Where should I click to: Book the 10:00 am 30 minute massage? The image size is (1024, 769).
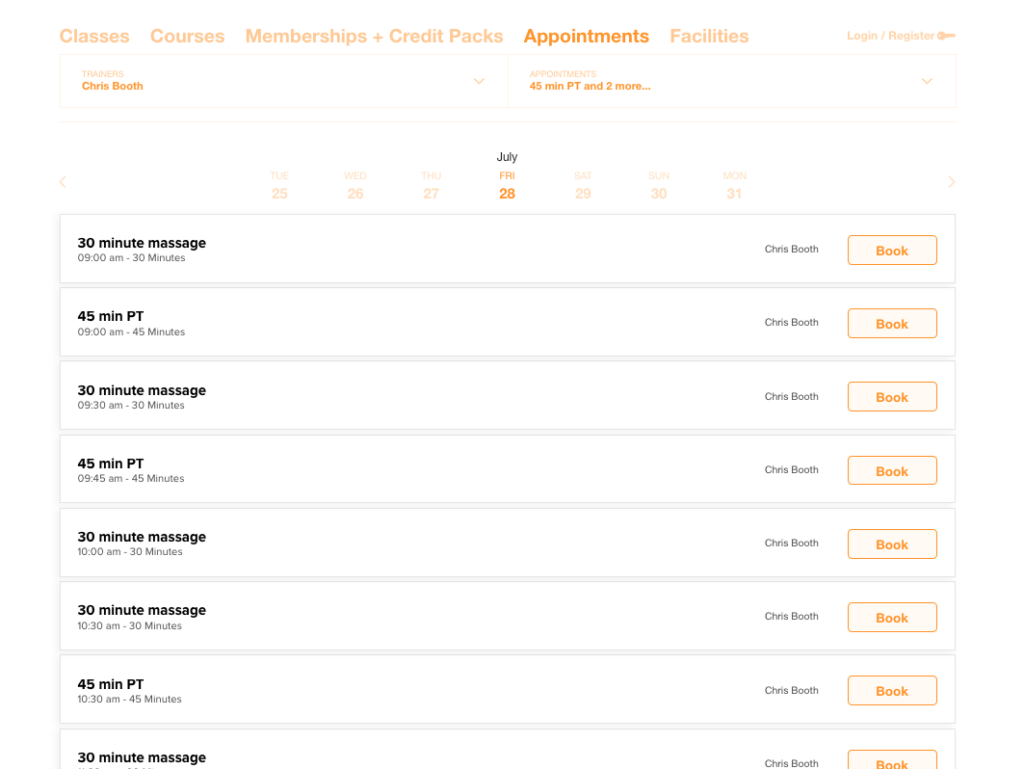coord(891,544)
